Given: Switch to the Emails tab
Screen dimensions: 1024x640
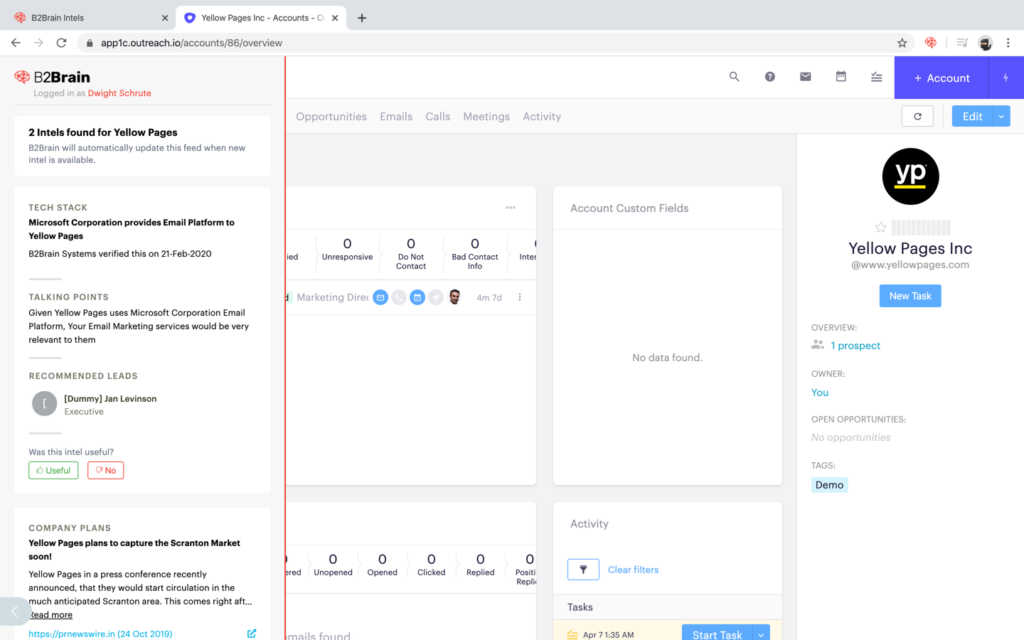Looking at the screenshot, I should point(396,116).
